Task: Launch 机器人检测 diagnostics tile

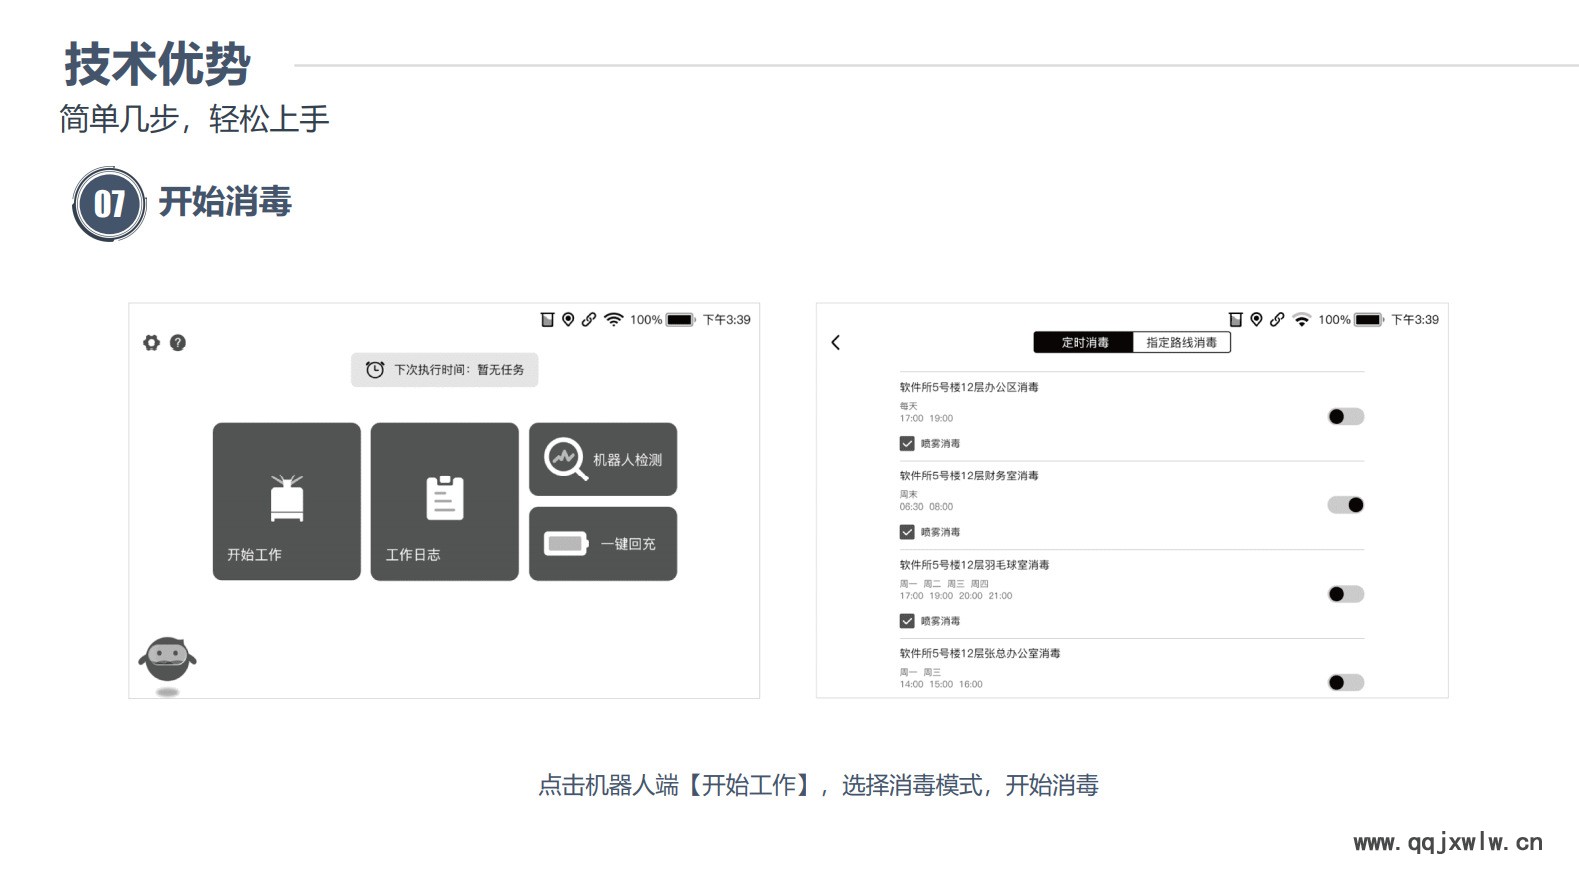Action: click(x=602, y=459)
